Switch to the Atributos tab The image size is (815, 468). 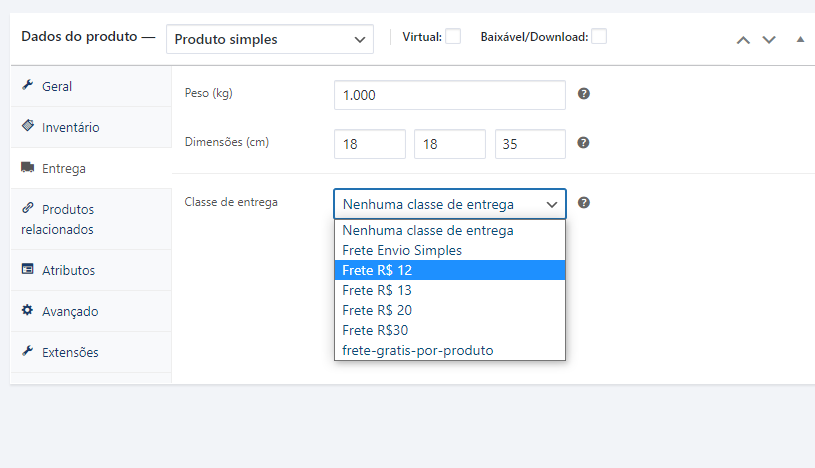[x=91, y=270]
